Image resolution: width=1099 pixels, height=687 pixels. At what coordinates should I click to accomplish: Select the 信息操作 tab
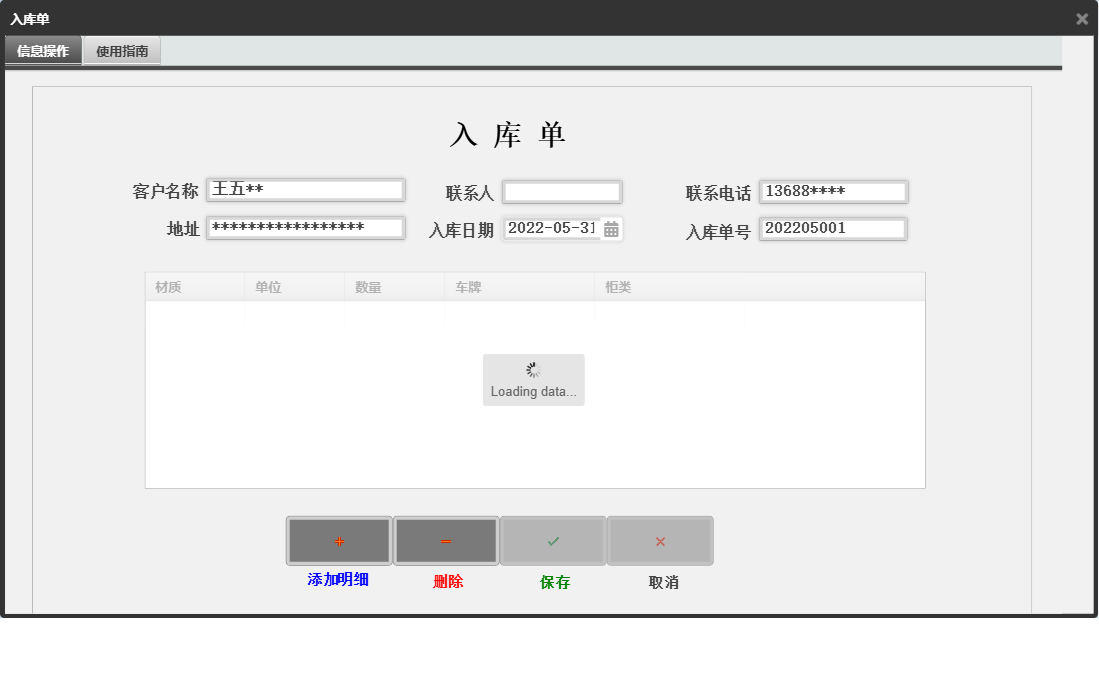click(42, 49)
